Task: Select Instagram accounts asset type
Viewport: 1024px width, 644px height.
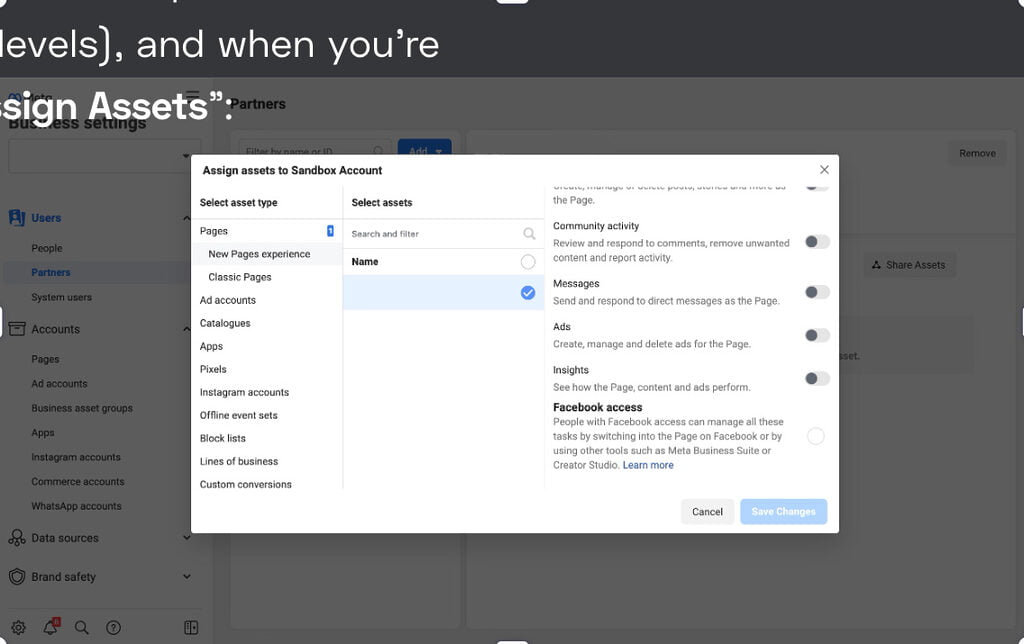Action: click(244, 392)
